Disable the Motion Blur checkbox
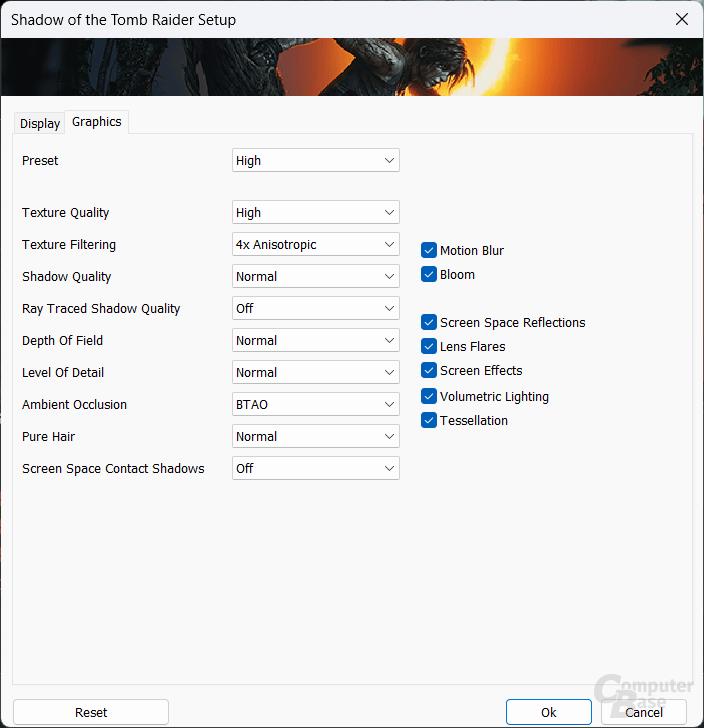Viewport: 704px width, 728px height. tap(429, 250)
